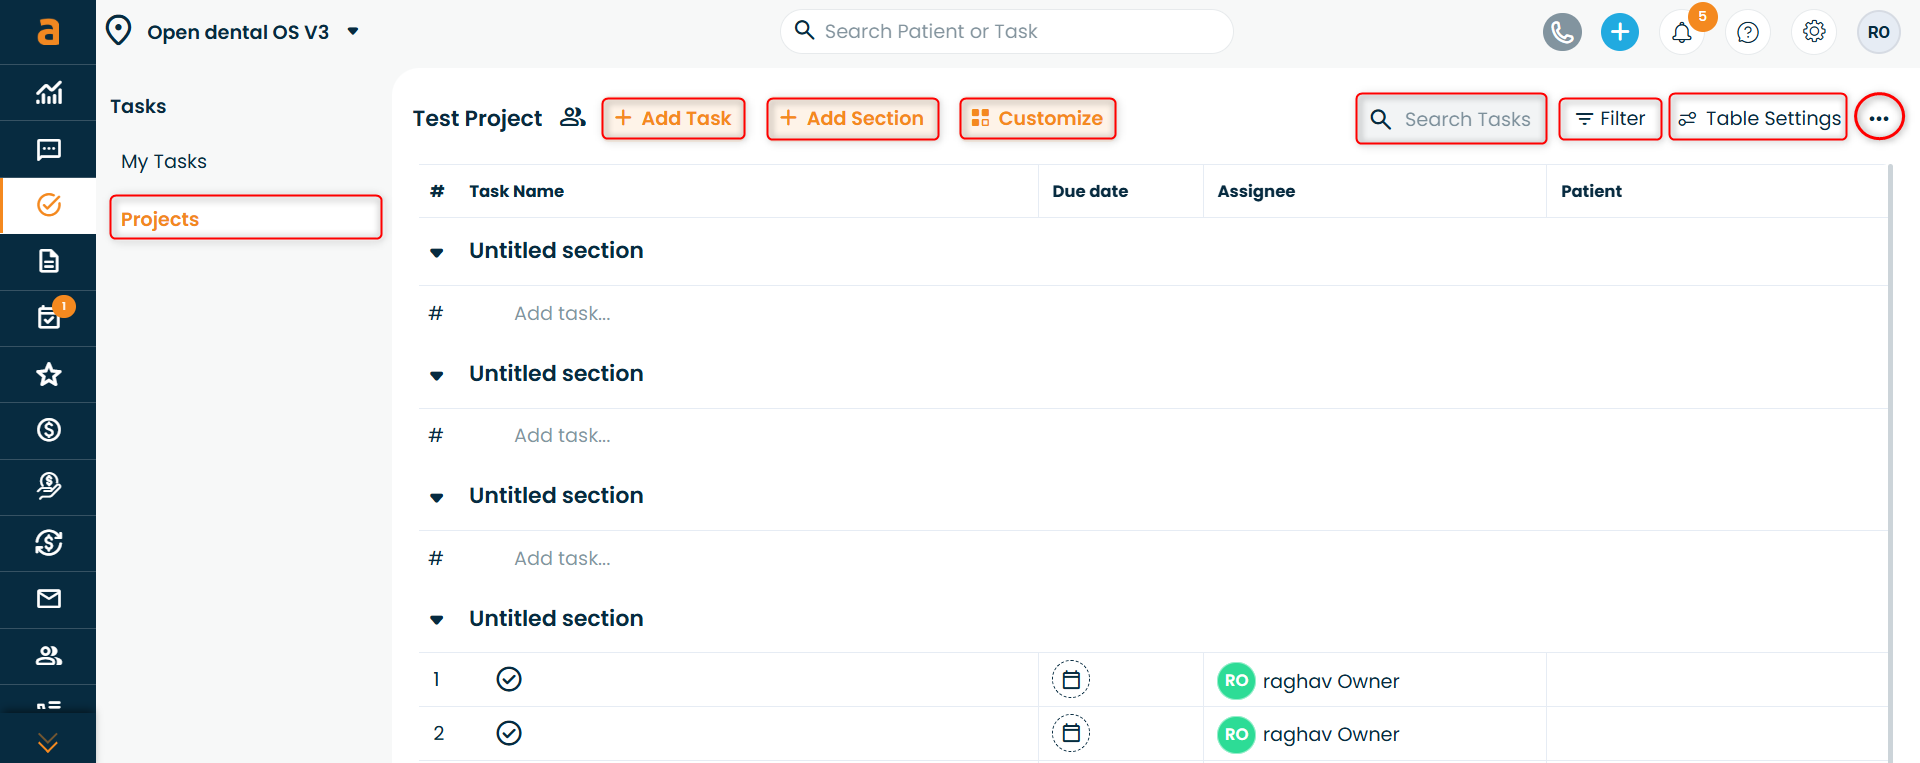Open the help question mark icon

tap(1748, 33)
